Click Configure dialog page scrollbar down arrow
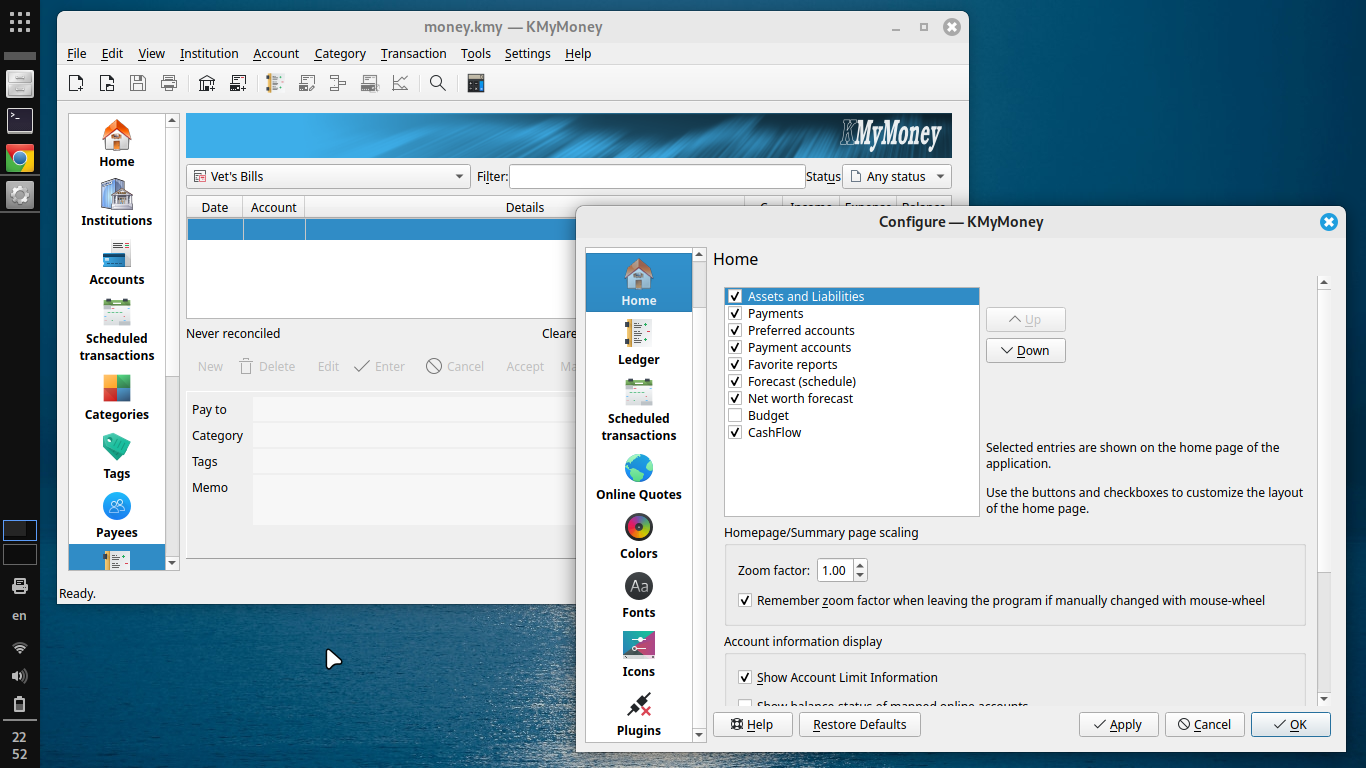This screenshot has height=768, width=1366. point(1324,699)
